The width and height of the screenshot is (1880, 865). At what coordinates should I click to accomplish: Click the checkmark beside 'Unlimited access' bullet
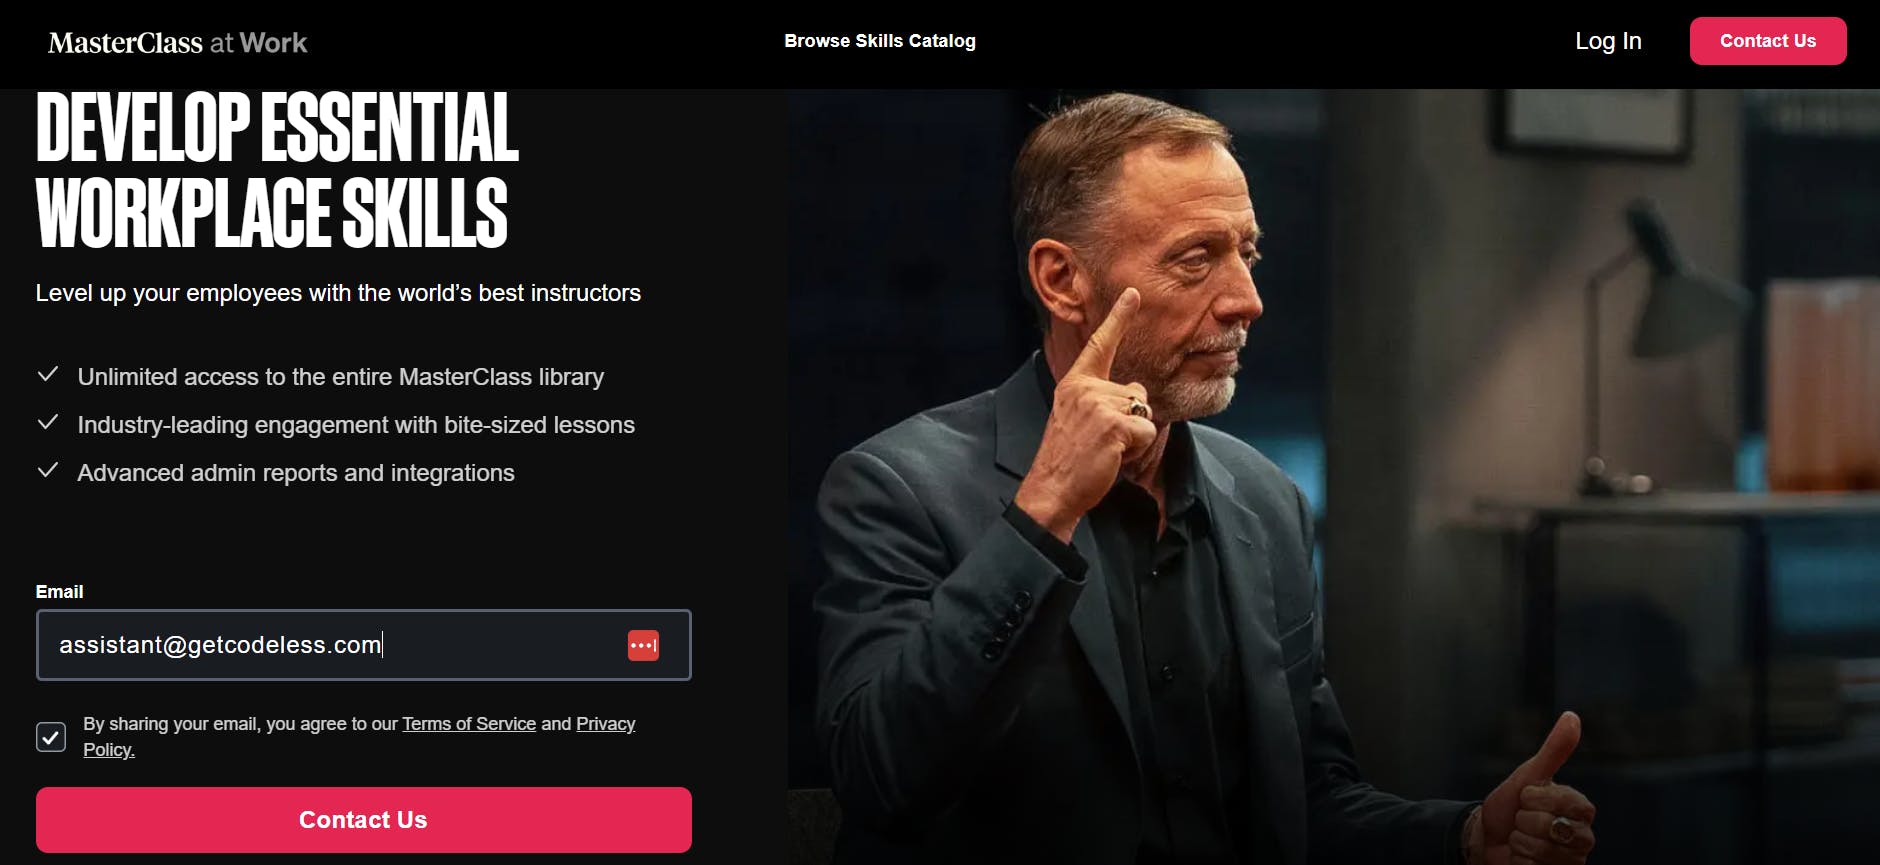point(49,374)
